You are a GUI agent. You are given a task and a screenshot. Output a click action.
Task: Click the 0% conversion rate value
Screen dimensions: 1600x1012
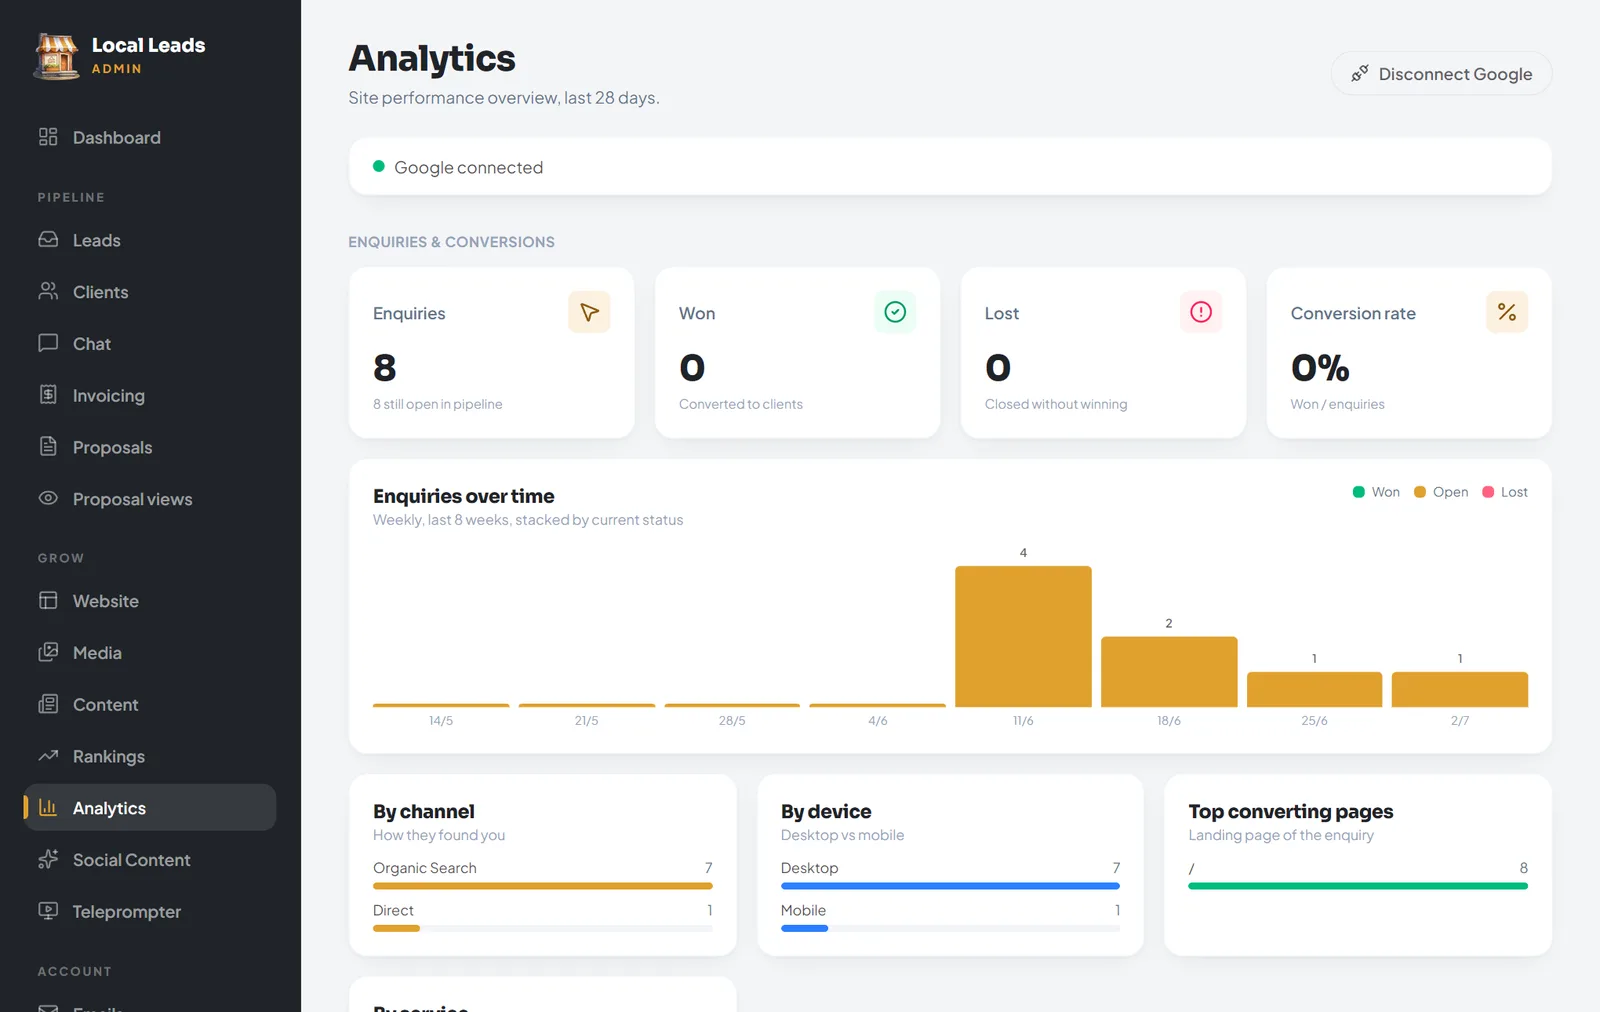click(1320, 368)
